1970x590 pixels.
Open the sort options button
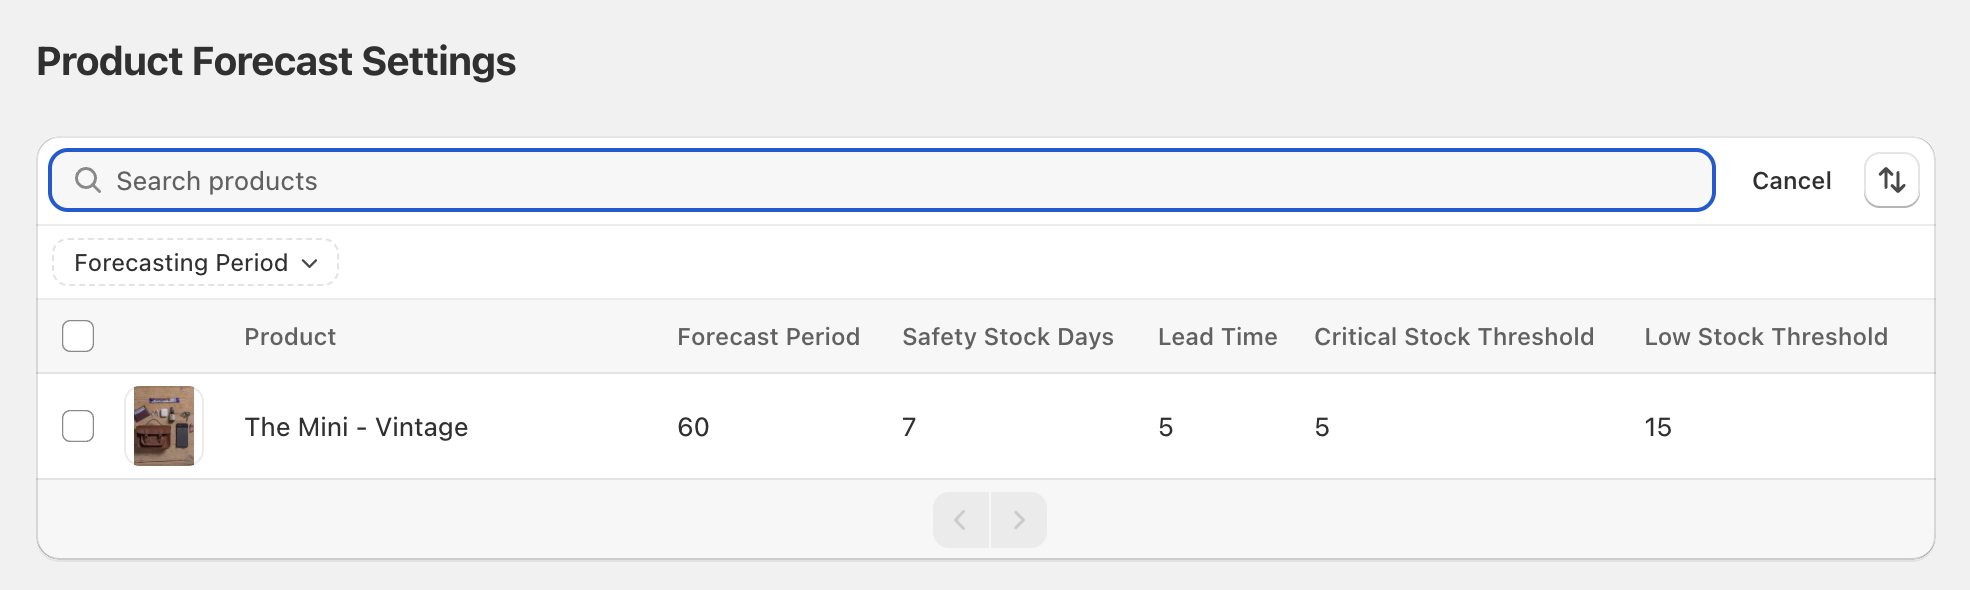point(1891,180)
